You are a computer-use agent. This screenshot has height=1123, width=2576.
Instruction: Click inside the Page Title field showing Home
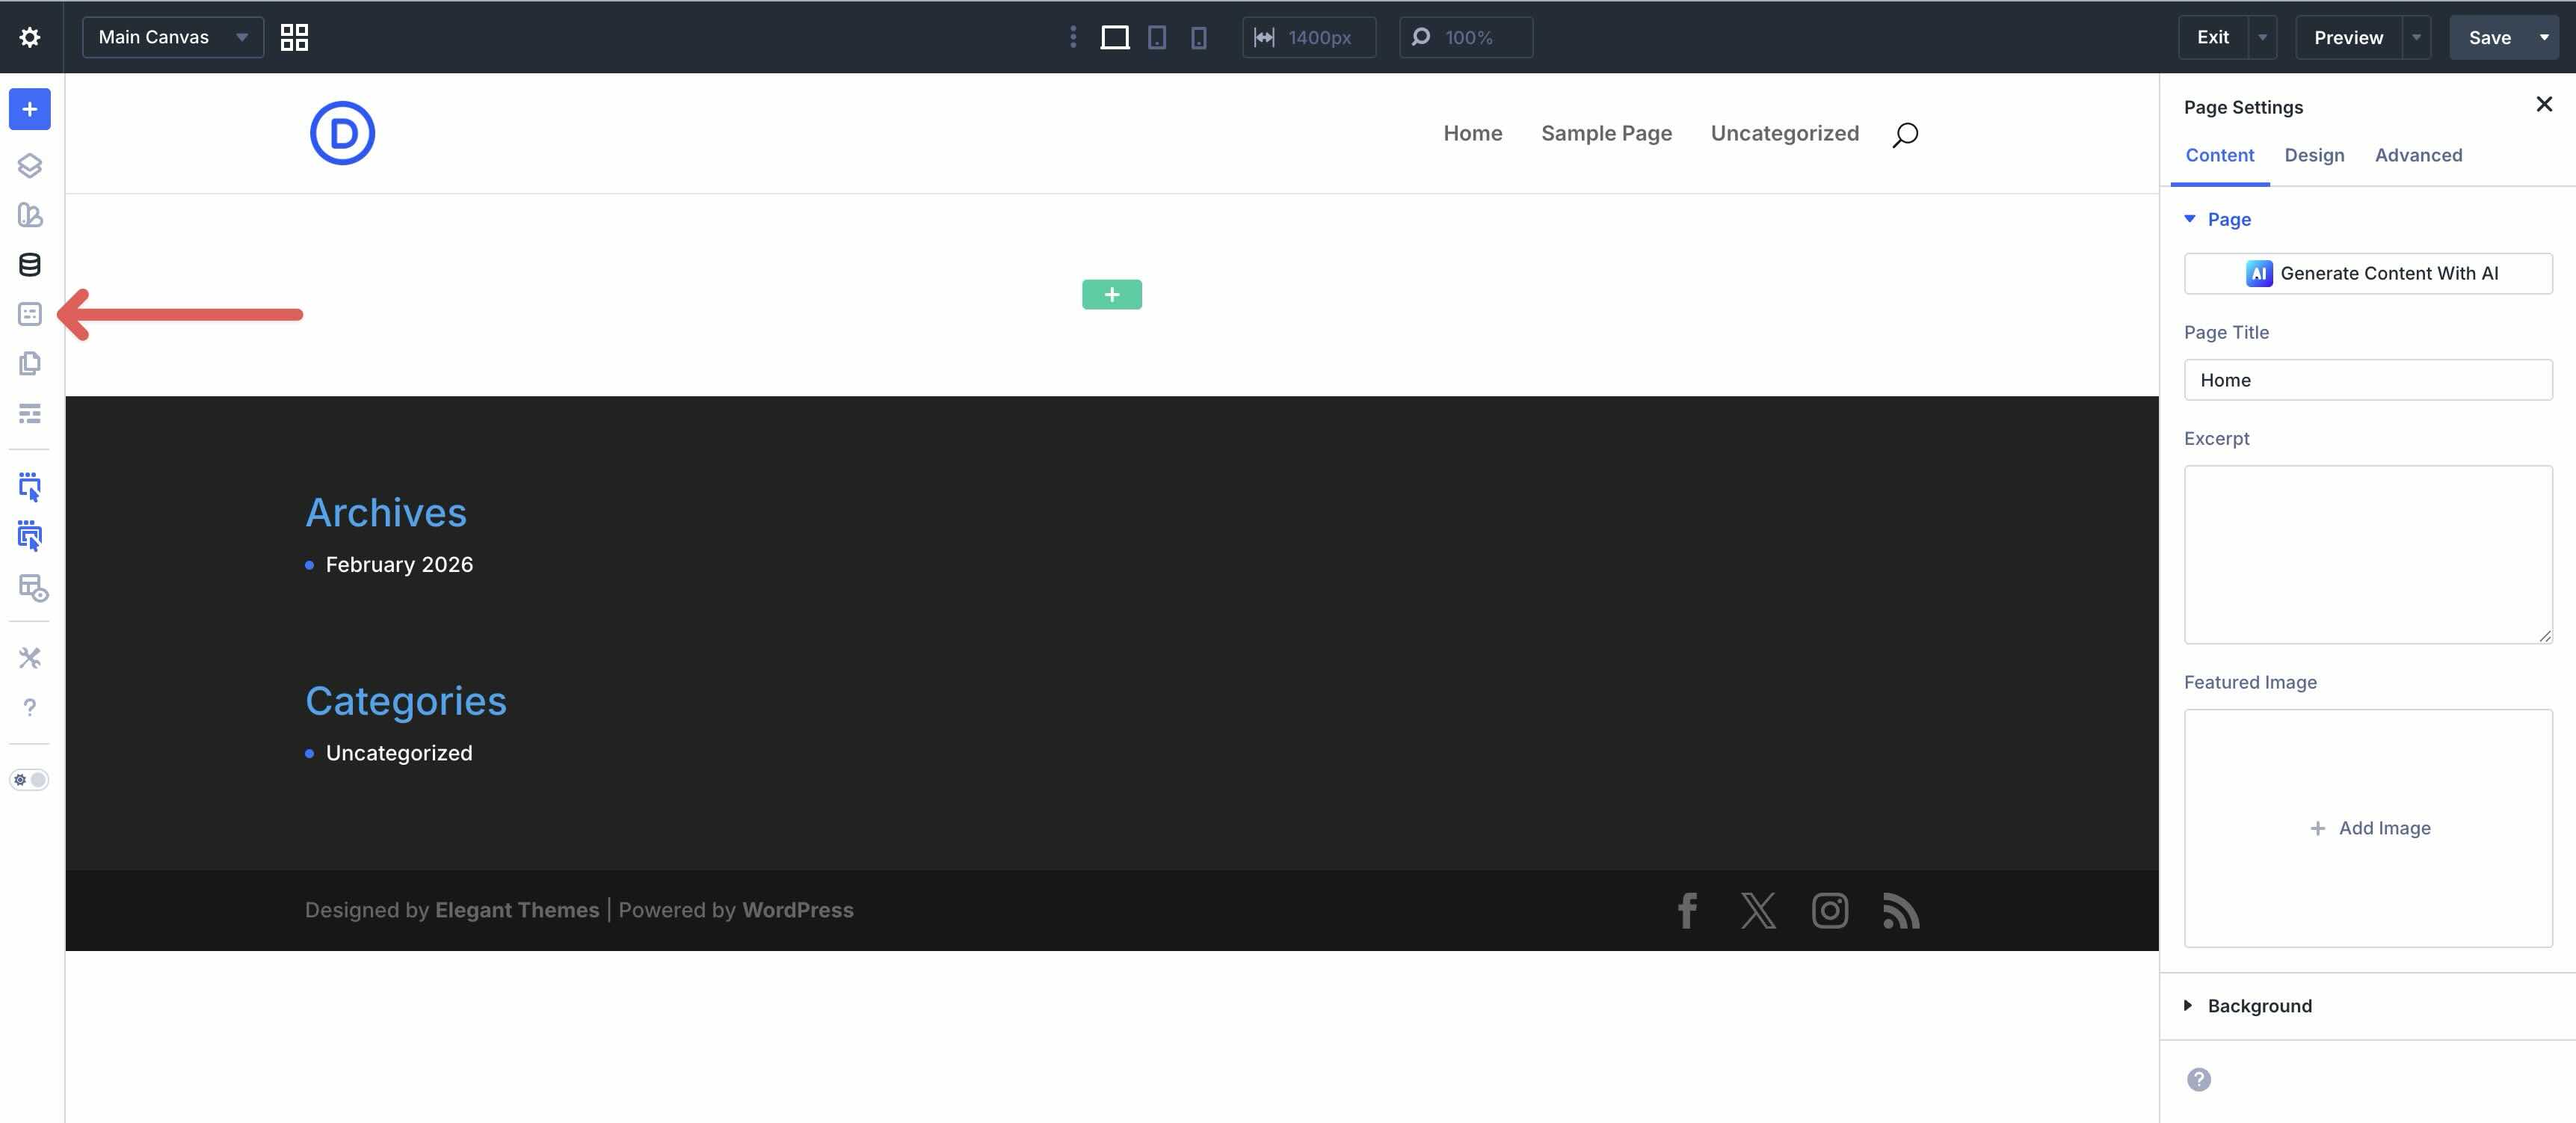click(2368, 380)
